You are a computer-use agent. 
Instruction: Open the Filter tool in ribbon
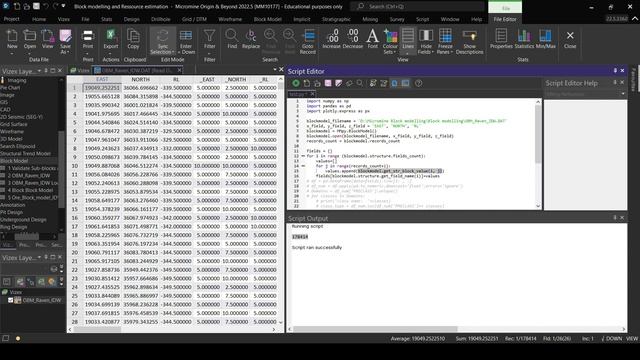[209, 41]
